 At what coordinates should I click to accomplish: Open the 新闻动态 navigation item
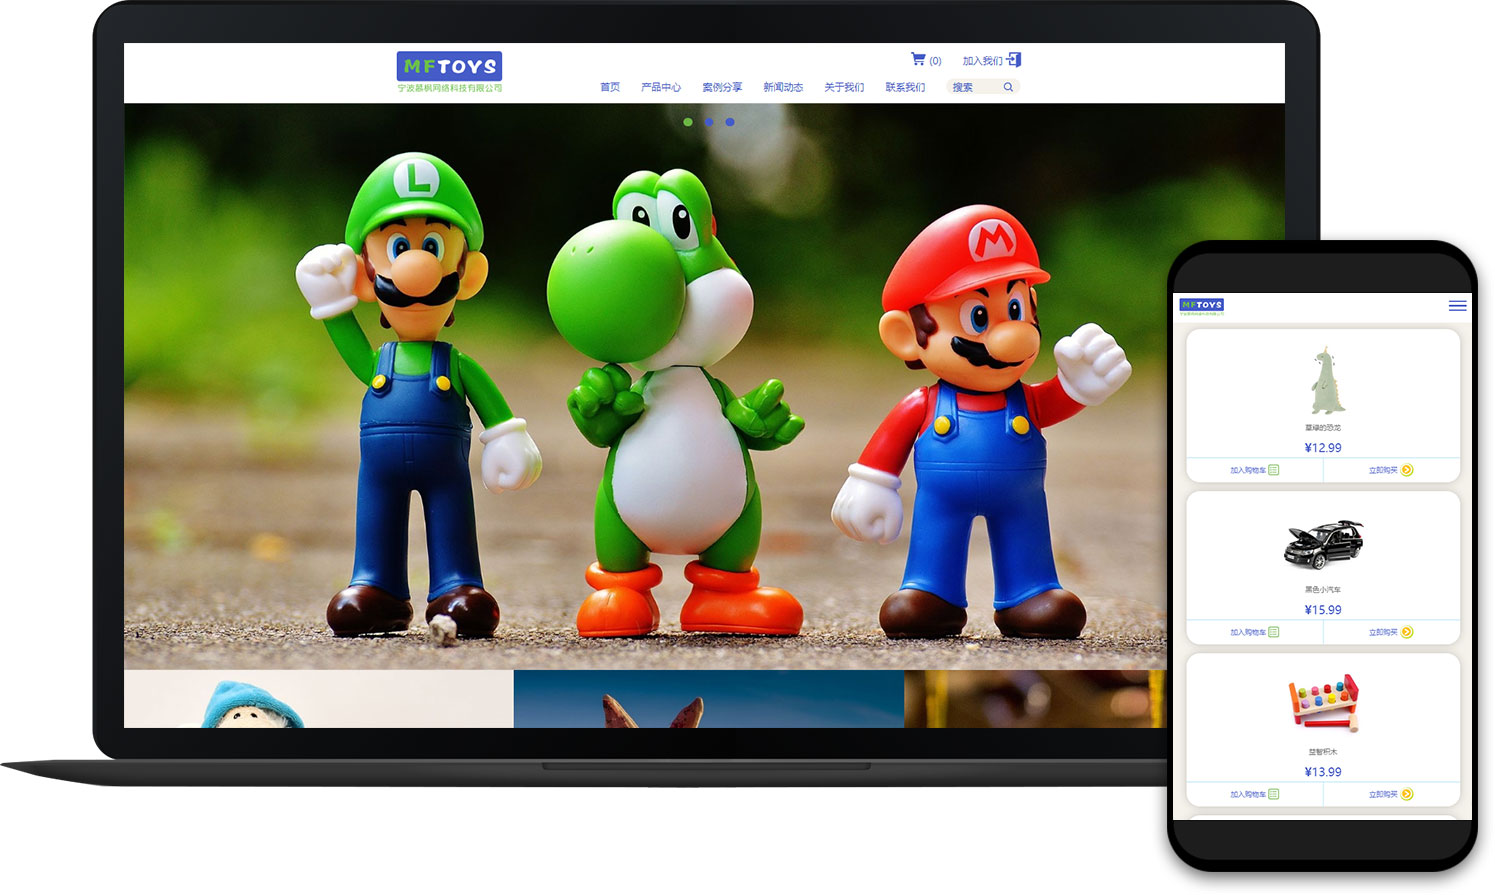click(x=783, y=88)
